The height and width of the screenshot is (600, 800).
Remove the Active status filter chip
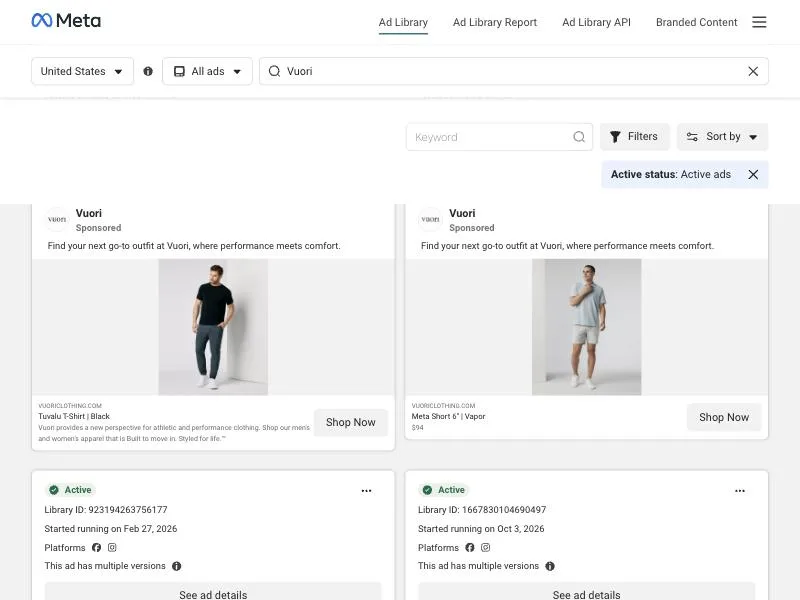click(x=753, y=174)
